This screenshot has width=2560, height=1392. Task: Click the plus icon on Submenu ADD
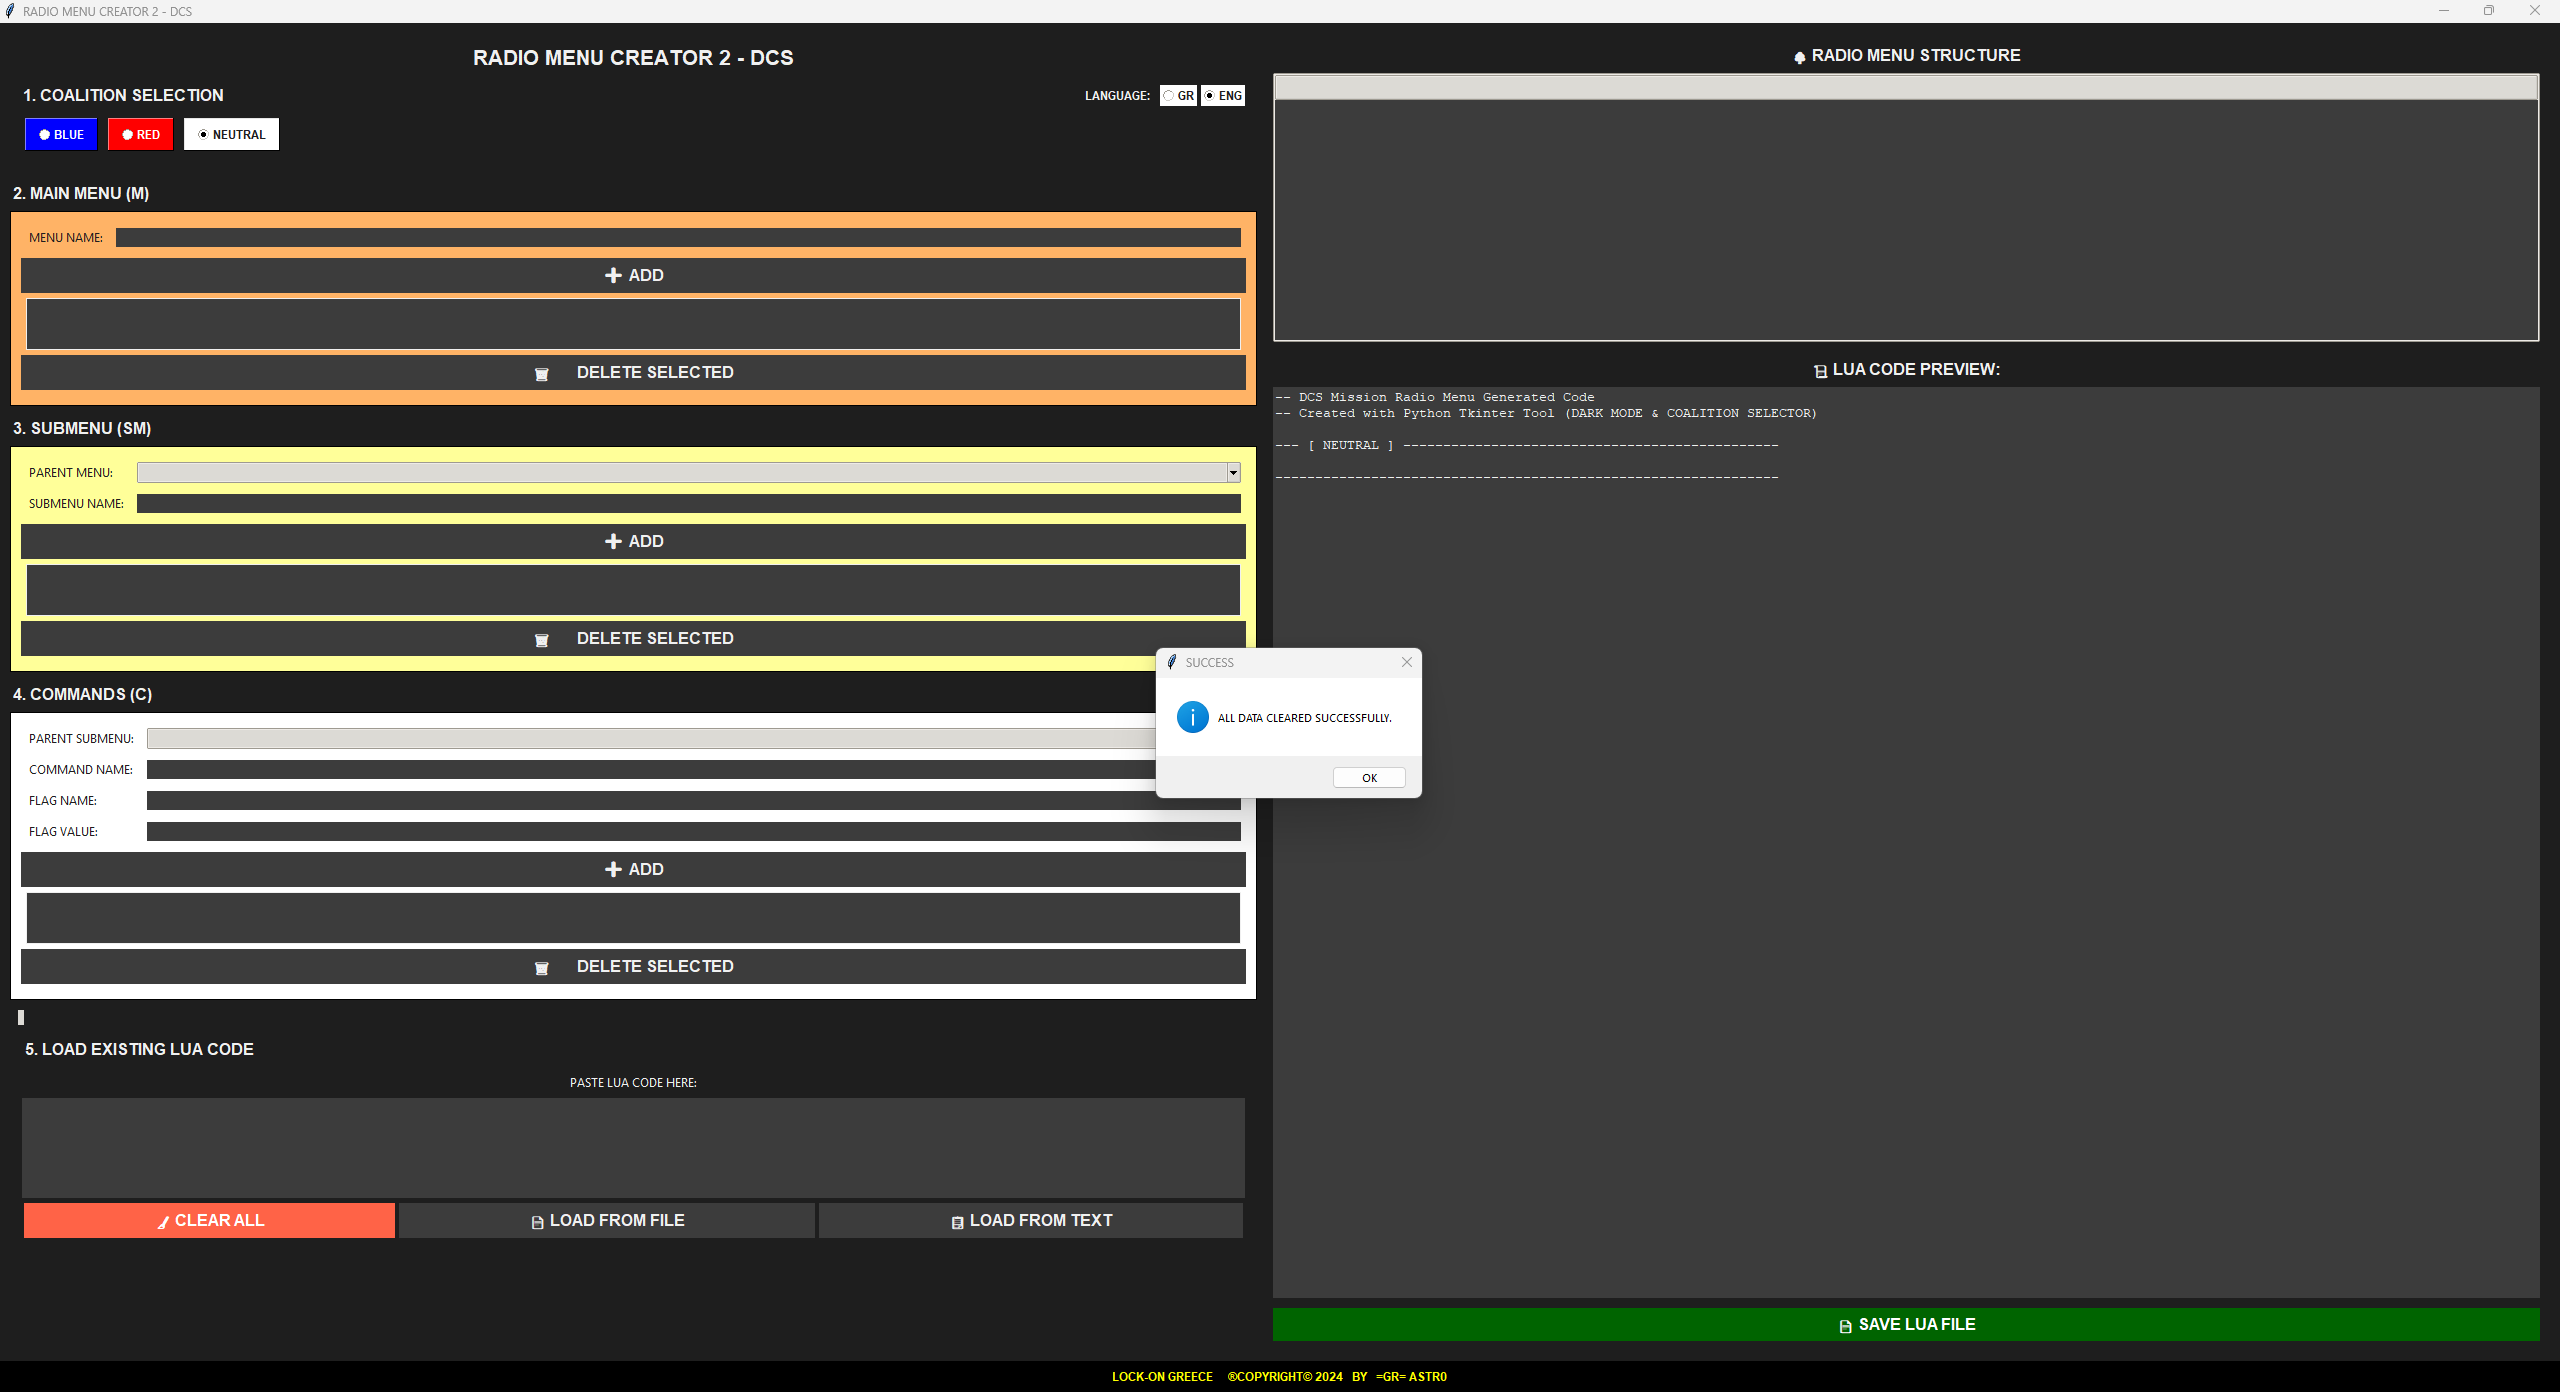pos(613,541)
